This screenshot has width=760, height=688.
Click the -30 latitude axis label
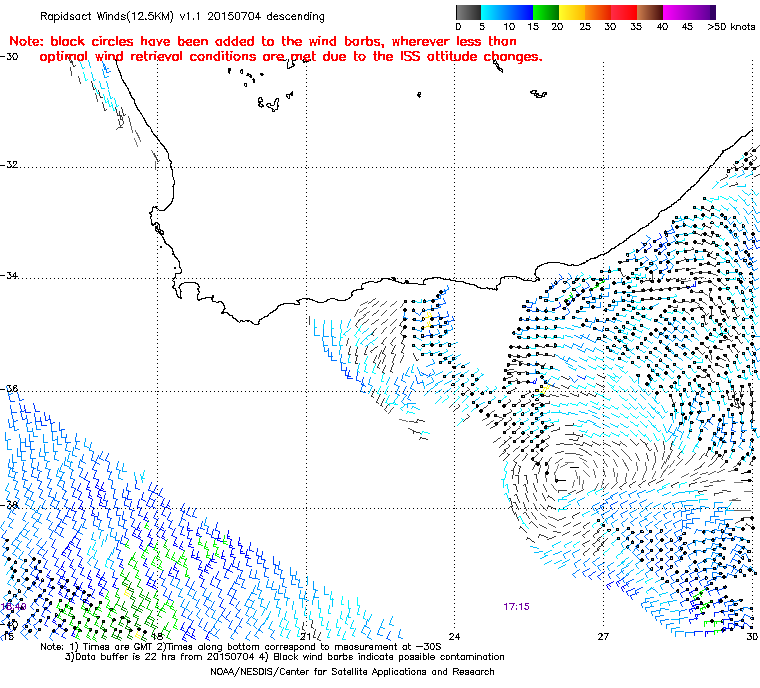pos(10,56)
